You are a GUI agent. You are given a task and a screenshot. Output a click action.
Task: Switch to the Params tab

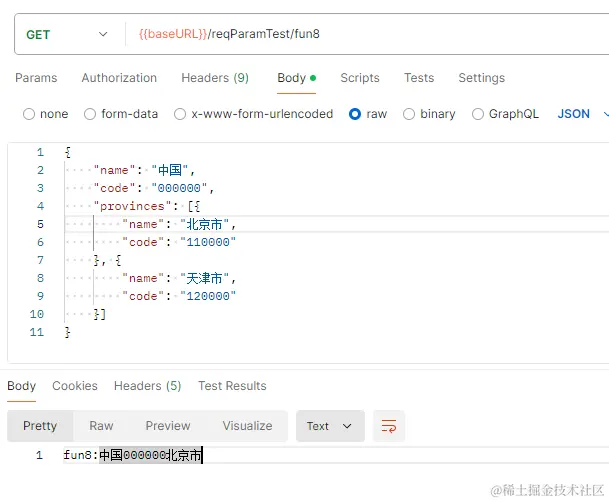[x=36, y=78]
